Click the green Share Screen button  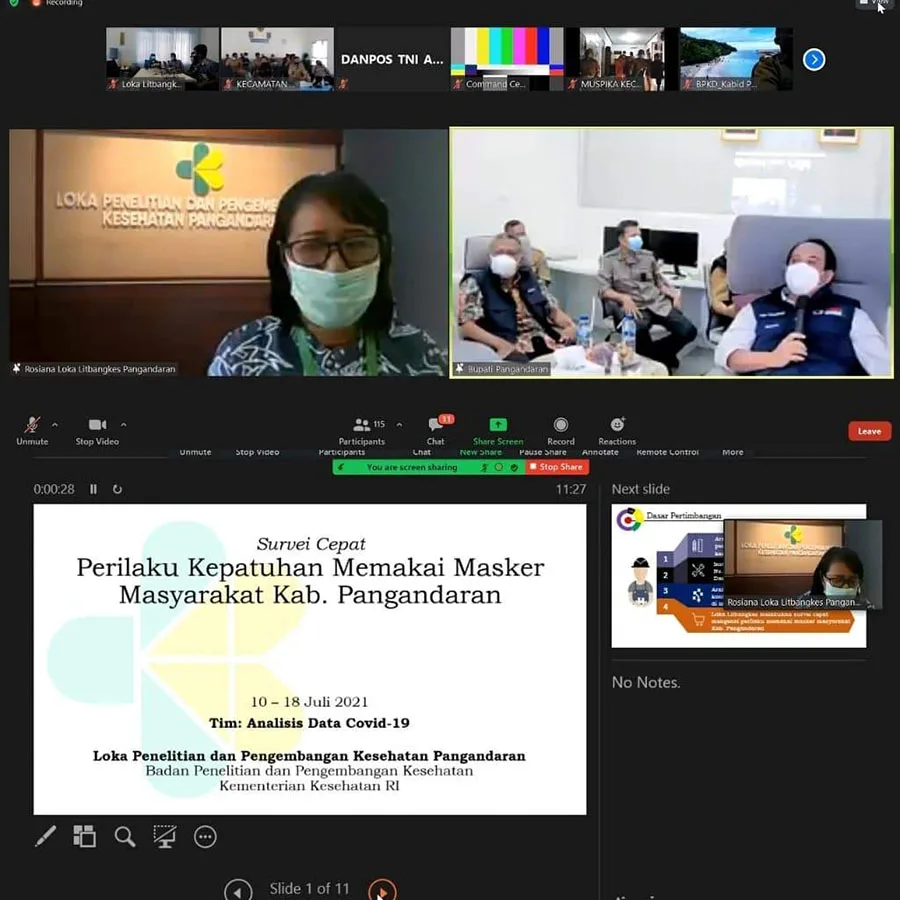(x=498, y=431)
